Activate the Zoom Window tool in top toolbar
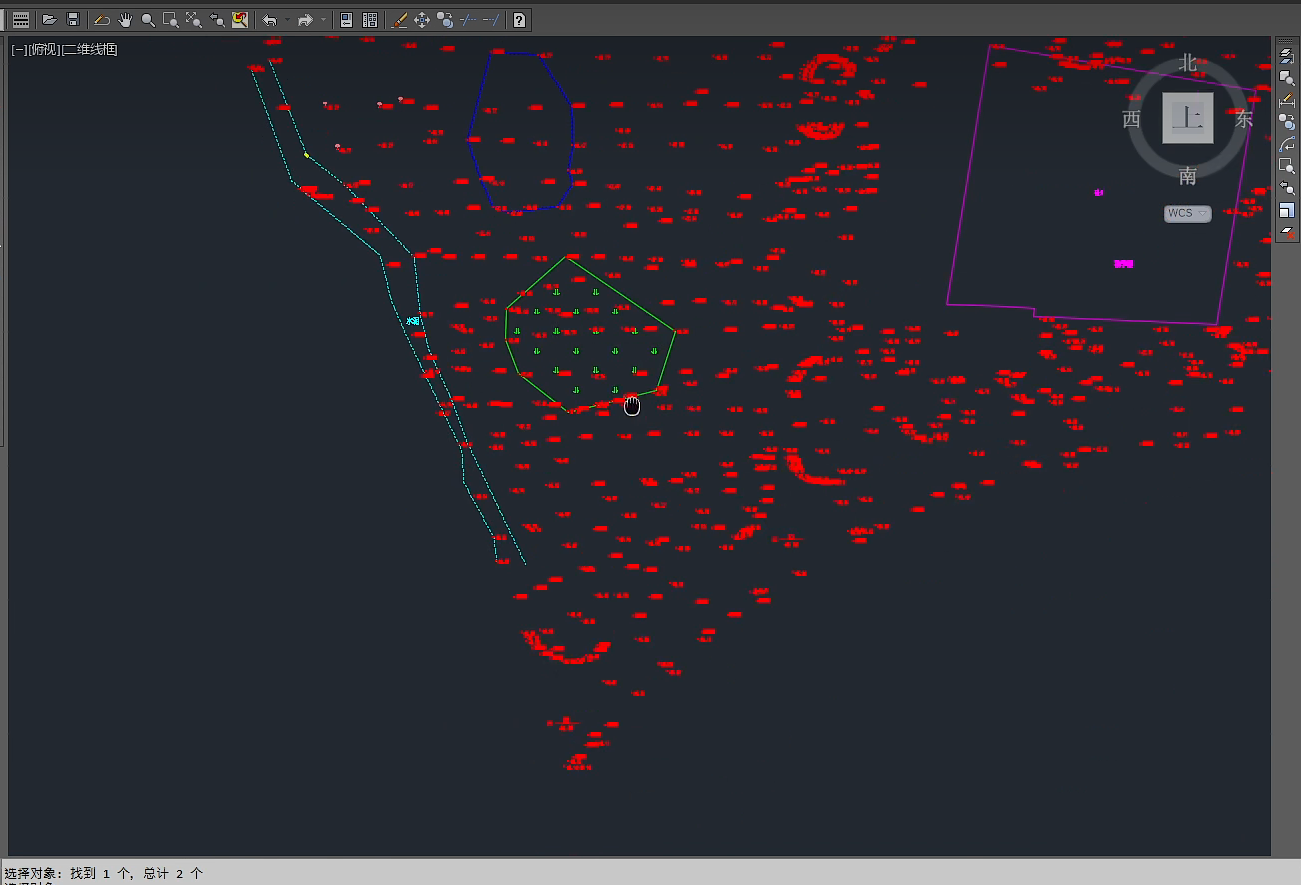Screen dimensions: 1301x885 (170, 20)
